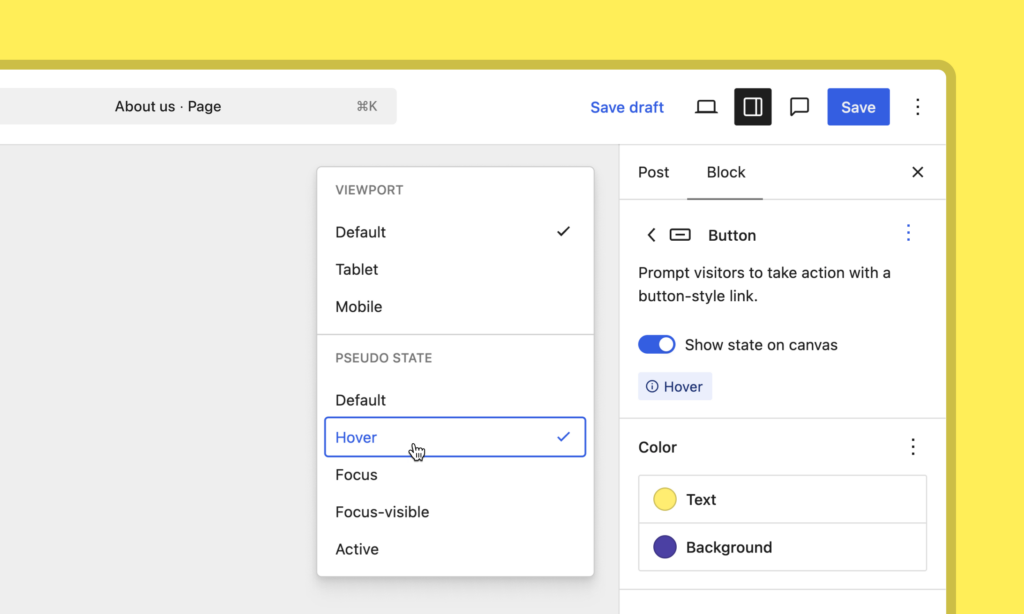Toggle Show state on canvas switch
The height and width of the screenshot is (614, 1024).
[x=656, y=344]
